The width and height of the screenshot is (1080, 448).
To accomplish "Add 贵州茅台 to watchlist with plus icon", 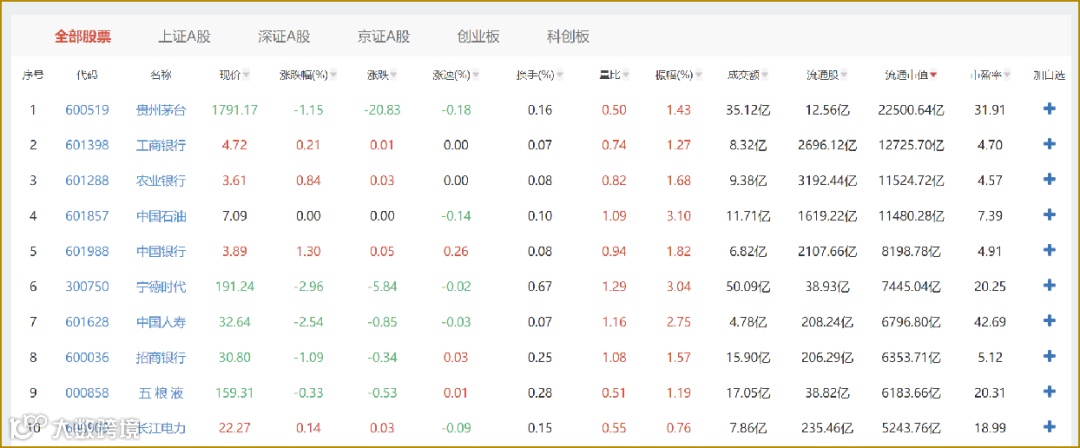I will click(1050, 109).
